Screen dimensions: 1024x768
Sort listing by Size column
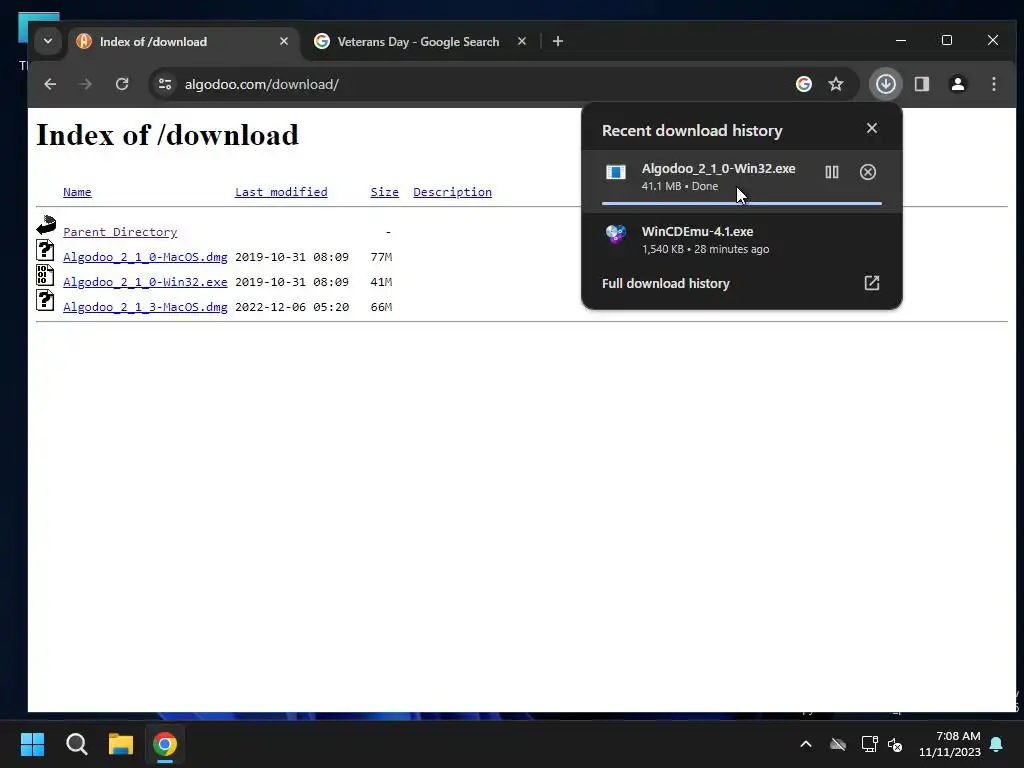point(385,192)
